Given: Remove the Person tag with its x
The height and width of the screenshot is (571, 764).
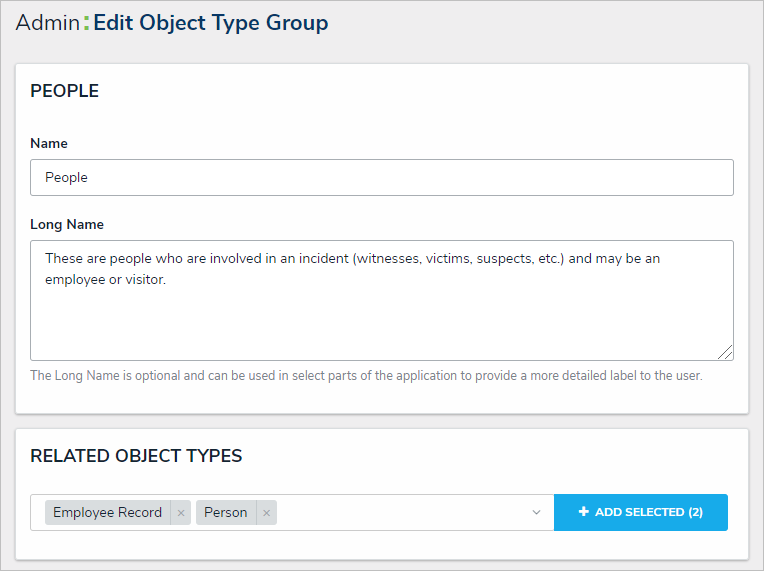Looking at the screenshot, I should 266,513.
